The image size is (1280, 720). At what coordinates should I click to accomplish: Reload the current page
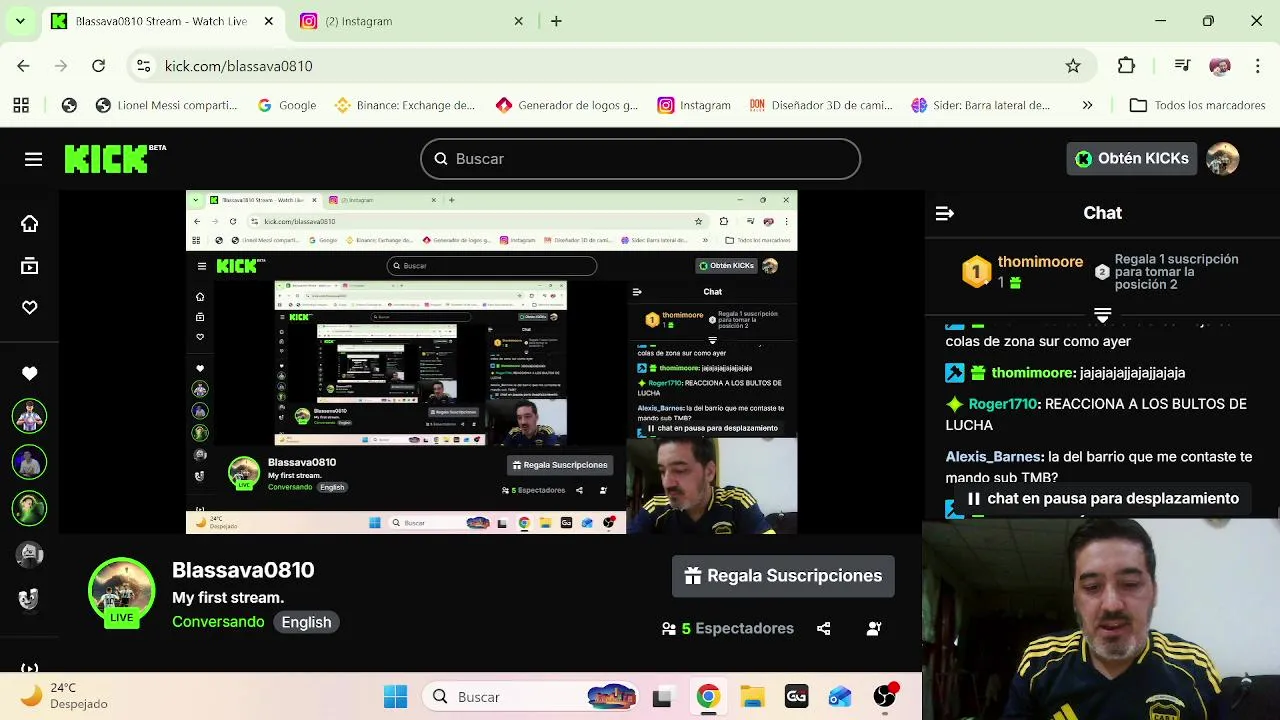[98, 66]
